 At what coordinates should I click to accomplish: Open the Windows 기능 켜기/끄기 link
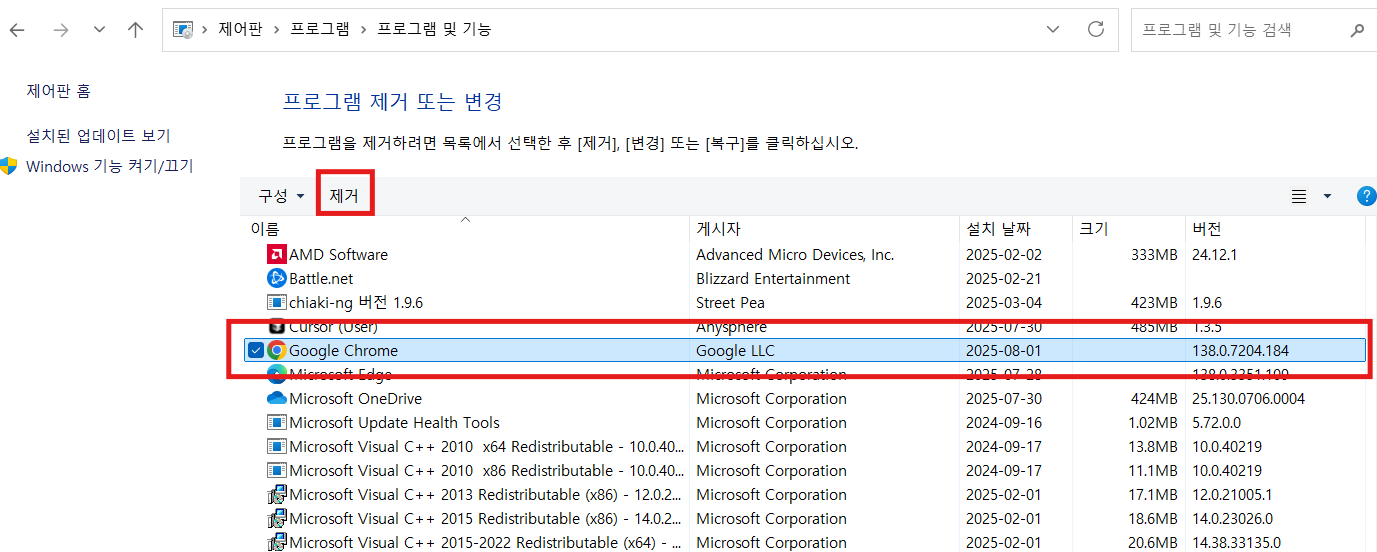coord(109,166)
